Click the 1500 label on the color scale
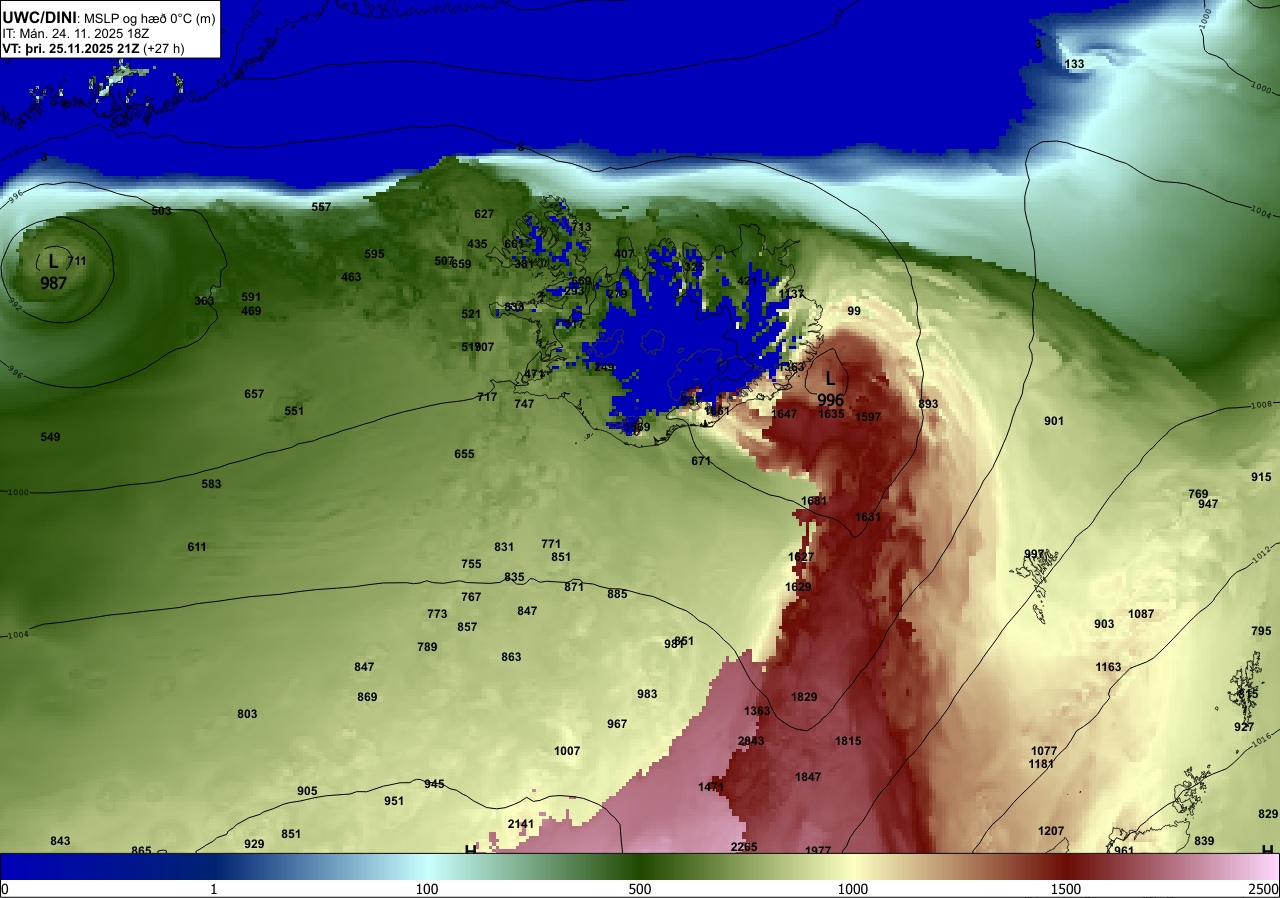Viewport: 1280px width, 898px height. [1066, 889]
